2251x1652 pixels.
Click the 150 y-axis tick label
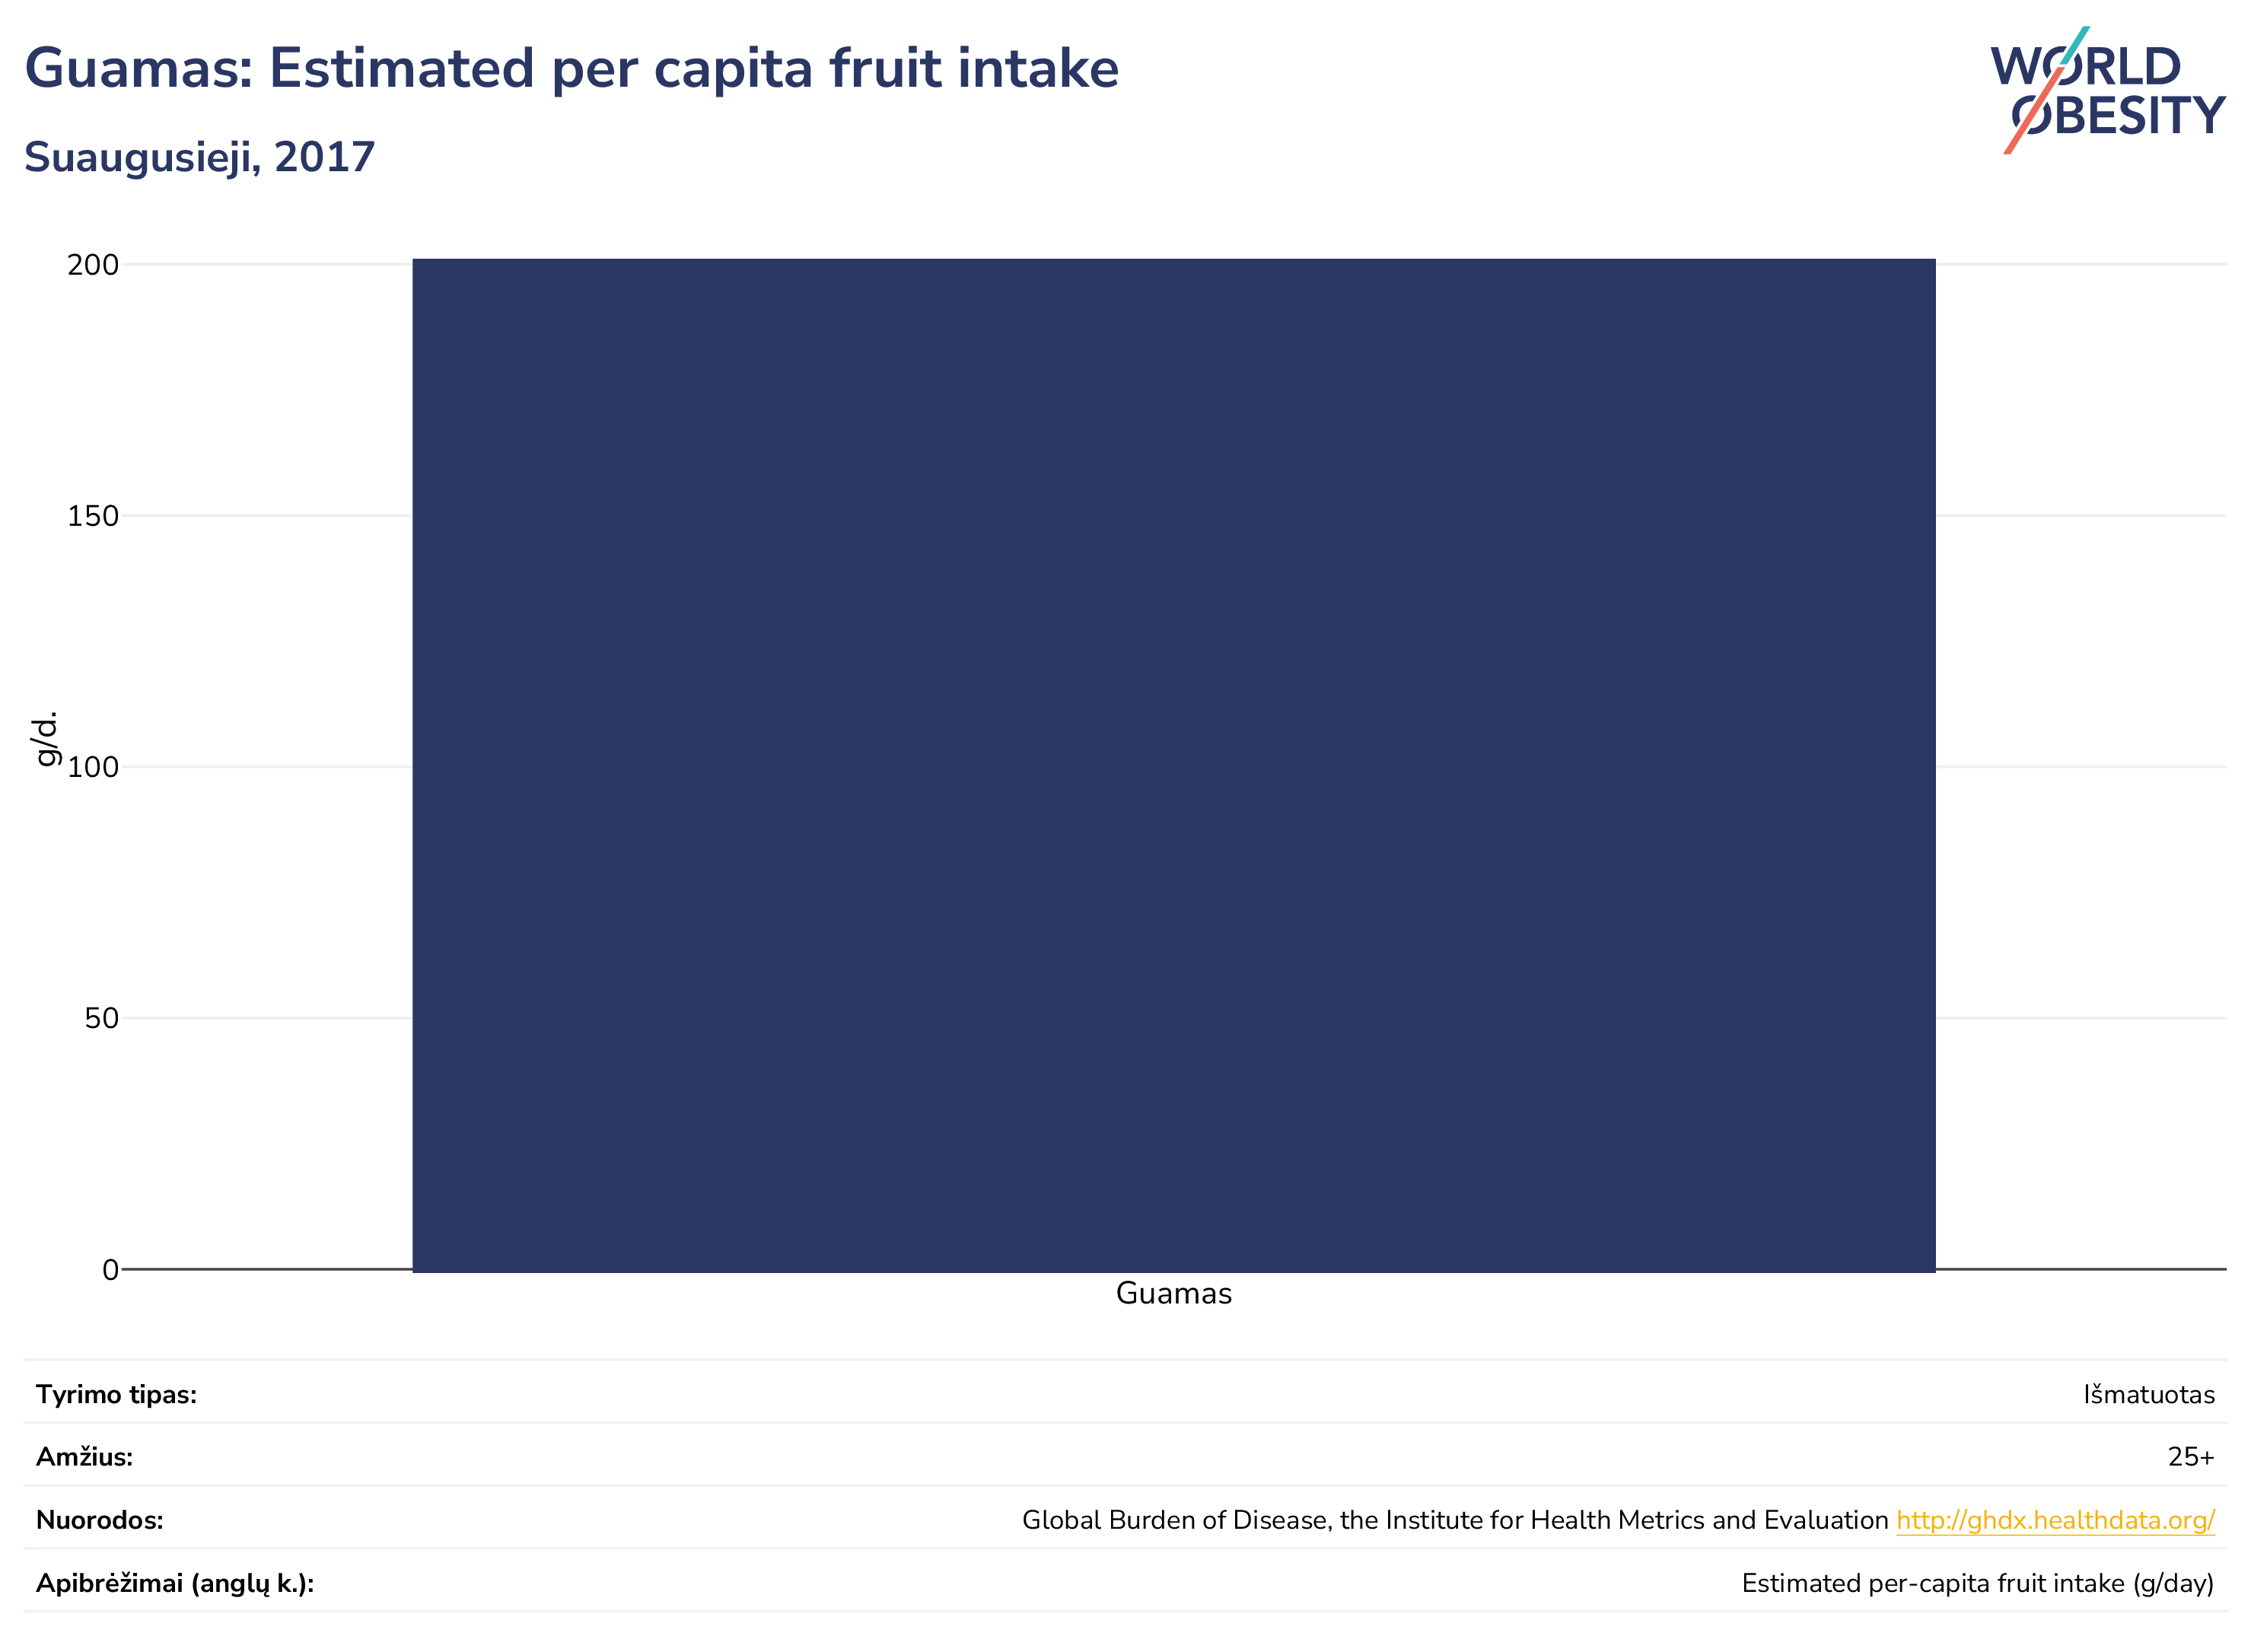[x=92, y=516]
